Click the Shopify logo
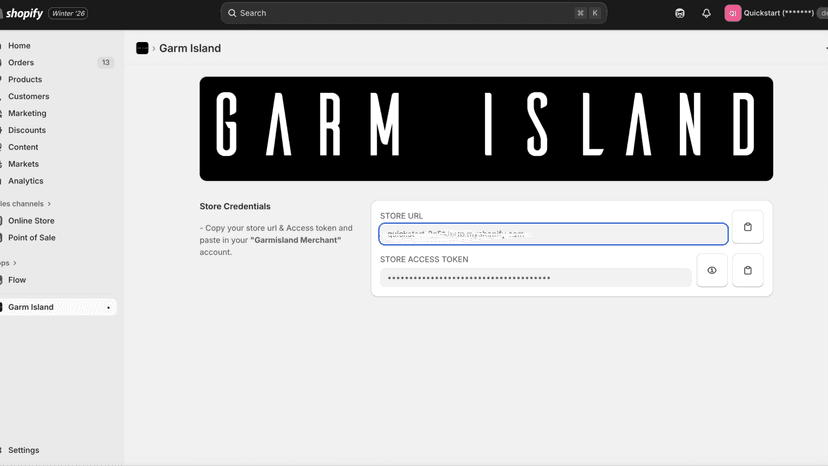Image resolution: width=828 pixels, height=466 pixels. pos(21,13)
